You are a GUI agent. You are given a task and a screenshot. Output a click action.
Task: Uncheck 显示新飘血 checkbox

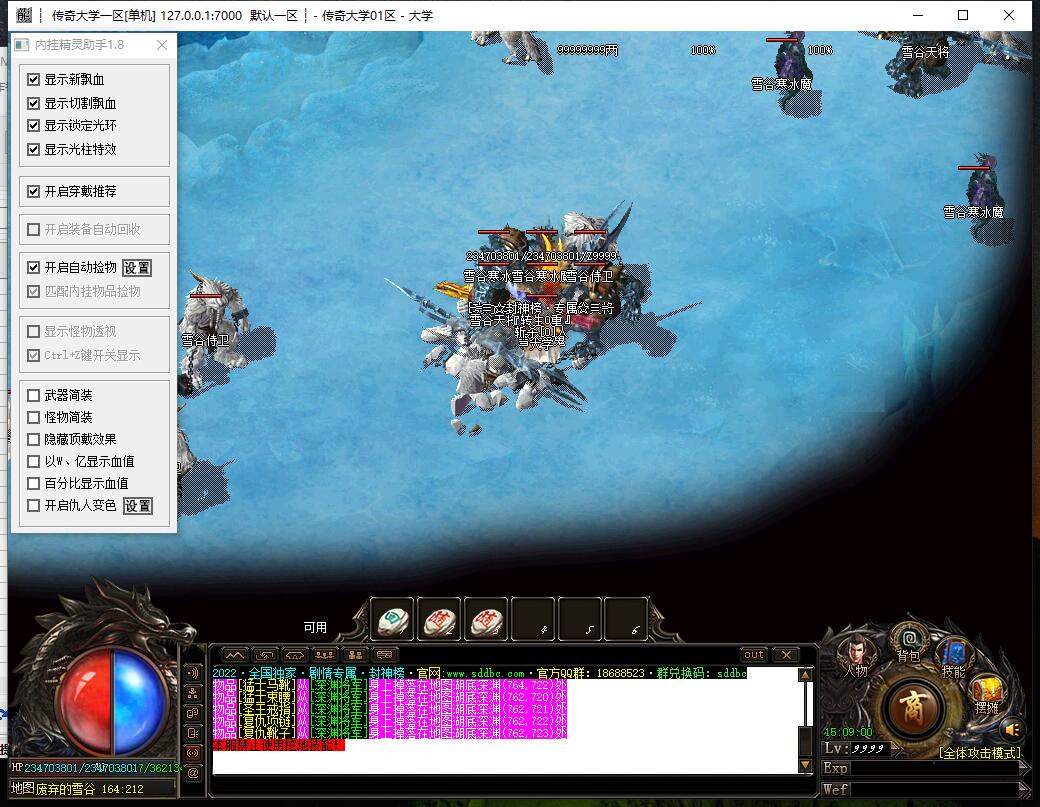pyautogui.click(x=34, y=80)
